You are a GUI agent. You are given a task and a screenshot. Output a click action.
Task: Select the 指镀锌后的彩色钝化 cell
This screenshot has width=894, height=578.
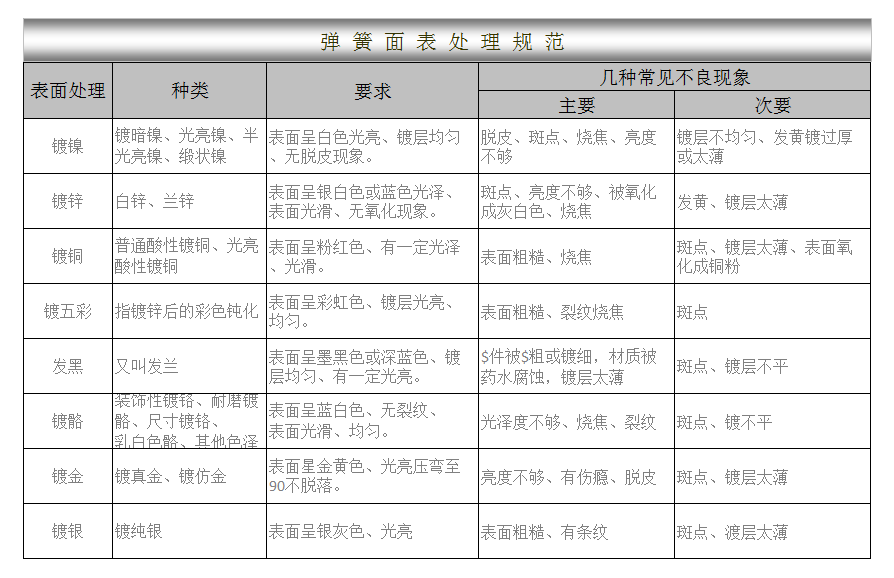tap(189, 311)
